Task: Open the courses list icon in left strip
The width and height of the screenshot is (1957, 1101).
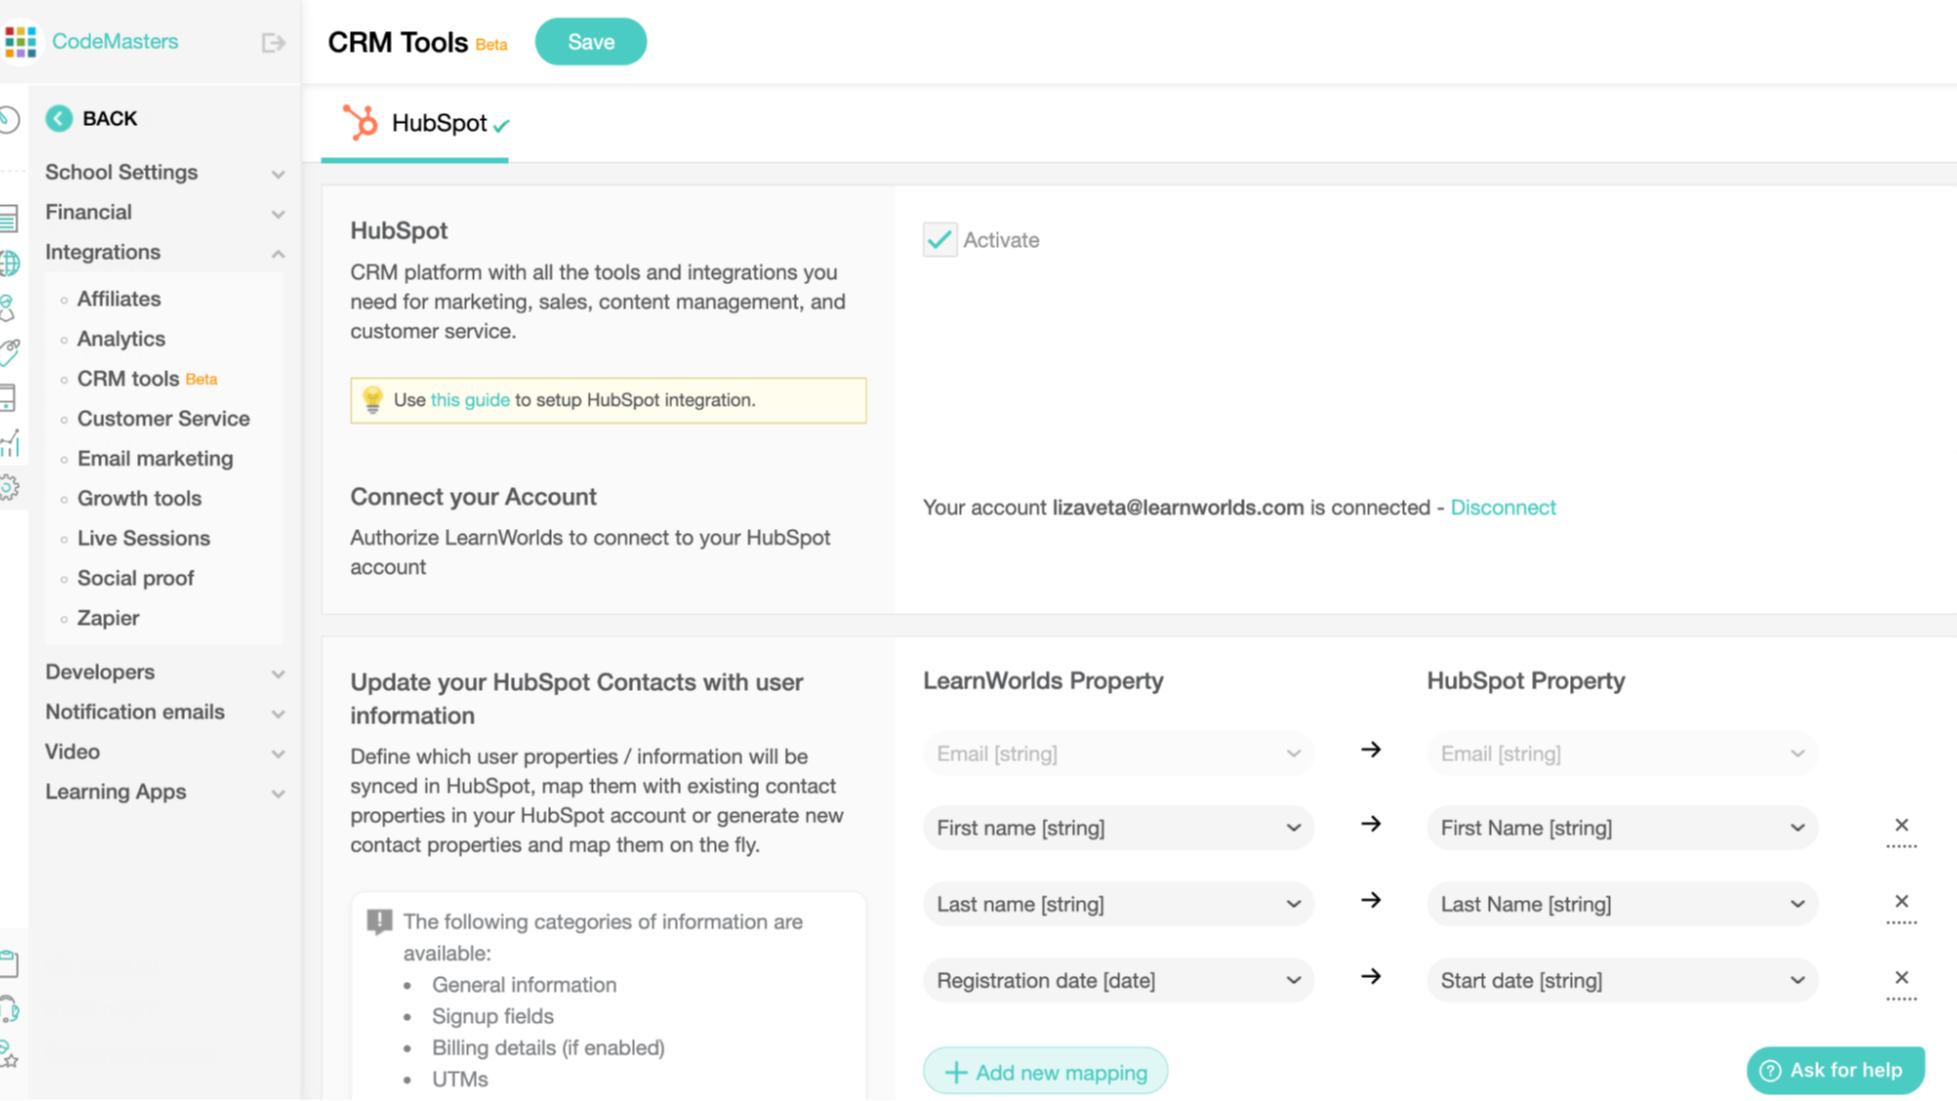Action: click(9, 218)
